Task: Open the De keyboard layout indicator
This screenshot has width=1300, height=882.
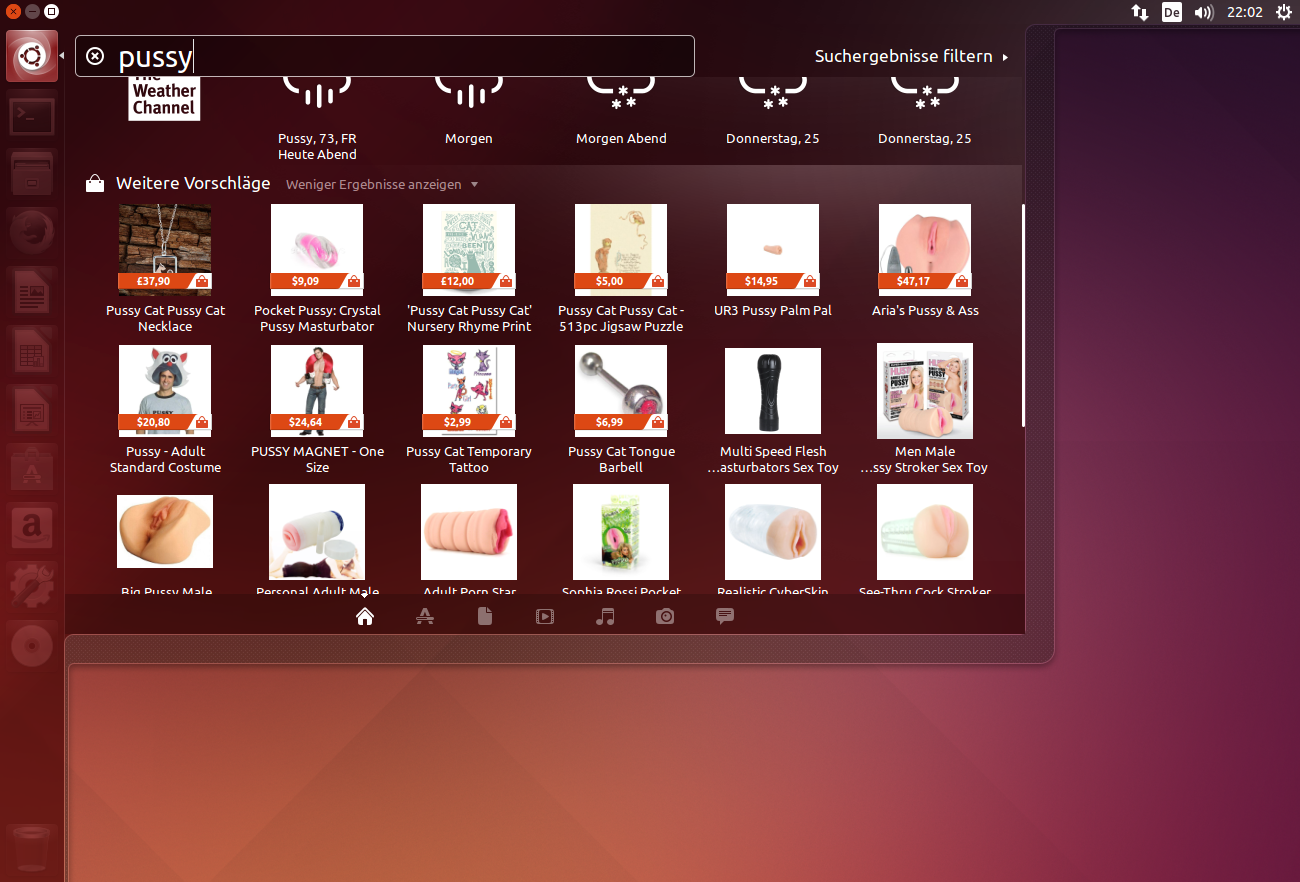Action: [x=1172, y=12]
